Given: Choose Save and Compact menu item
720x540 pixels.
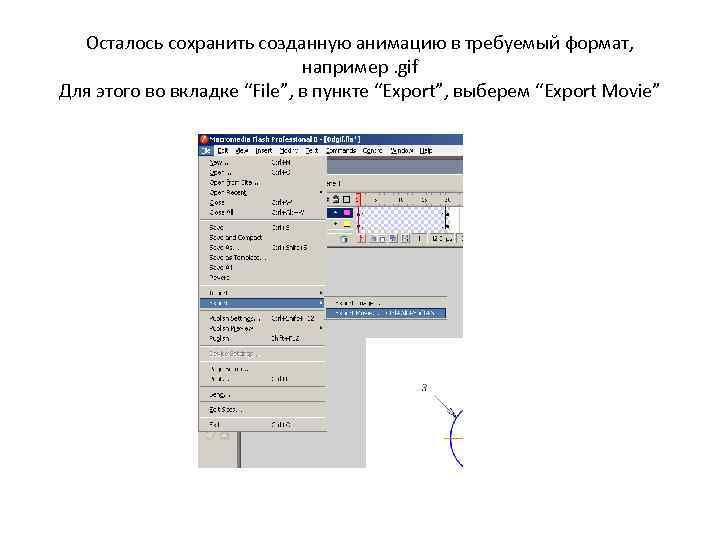Looking at the screenshot, I should point(263,238).
